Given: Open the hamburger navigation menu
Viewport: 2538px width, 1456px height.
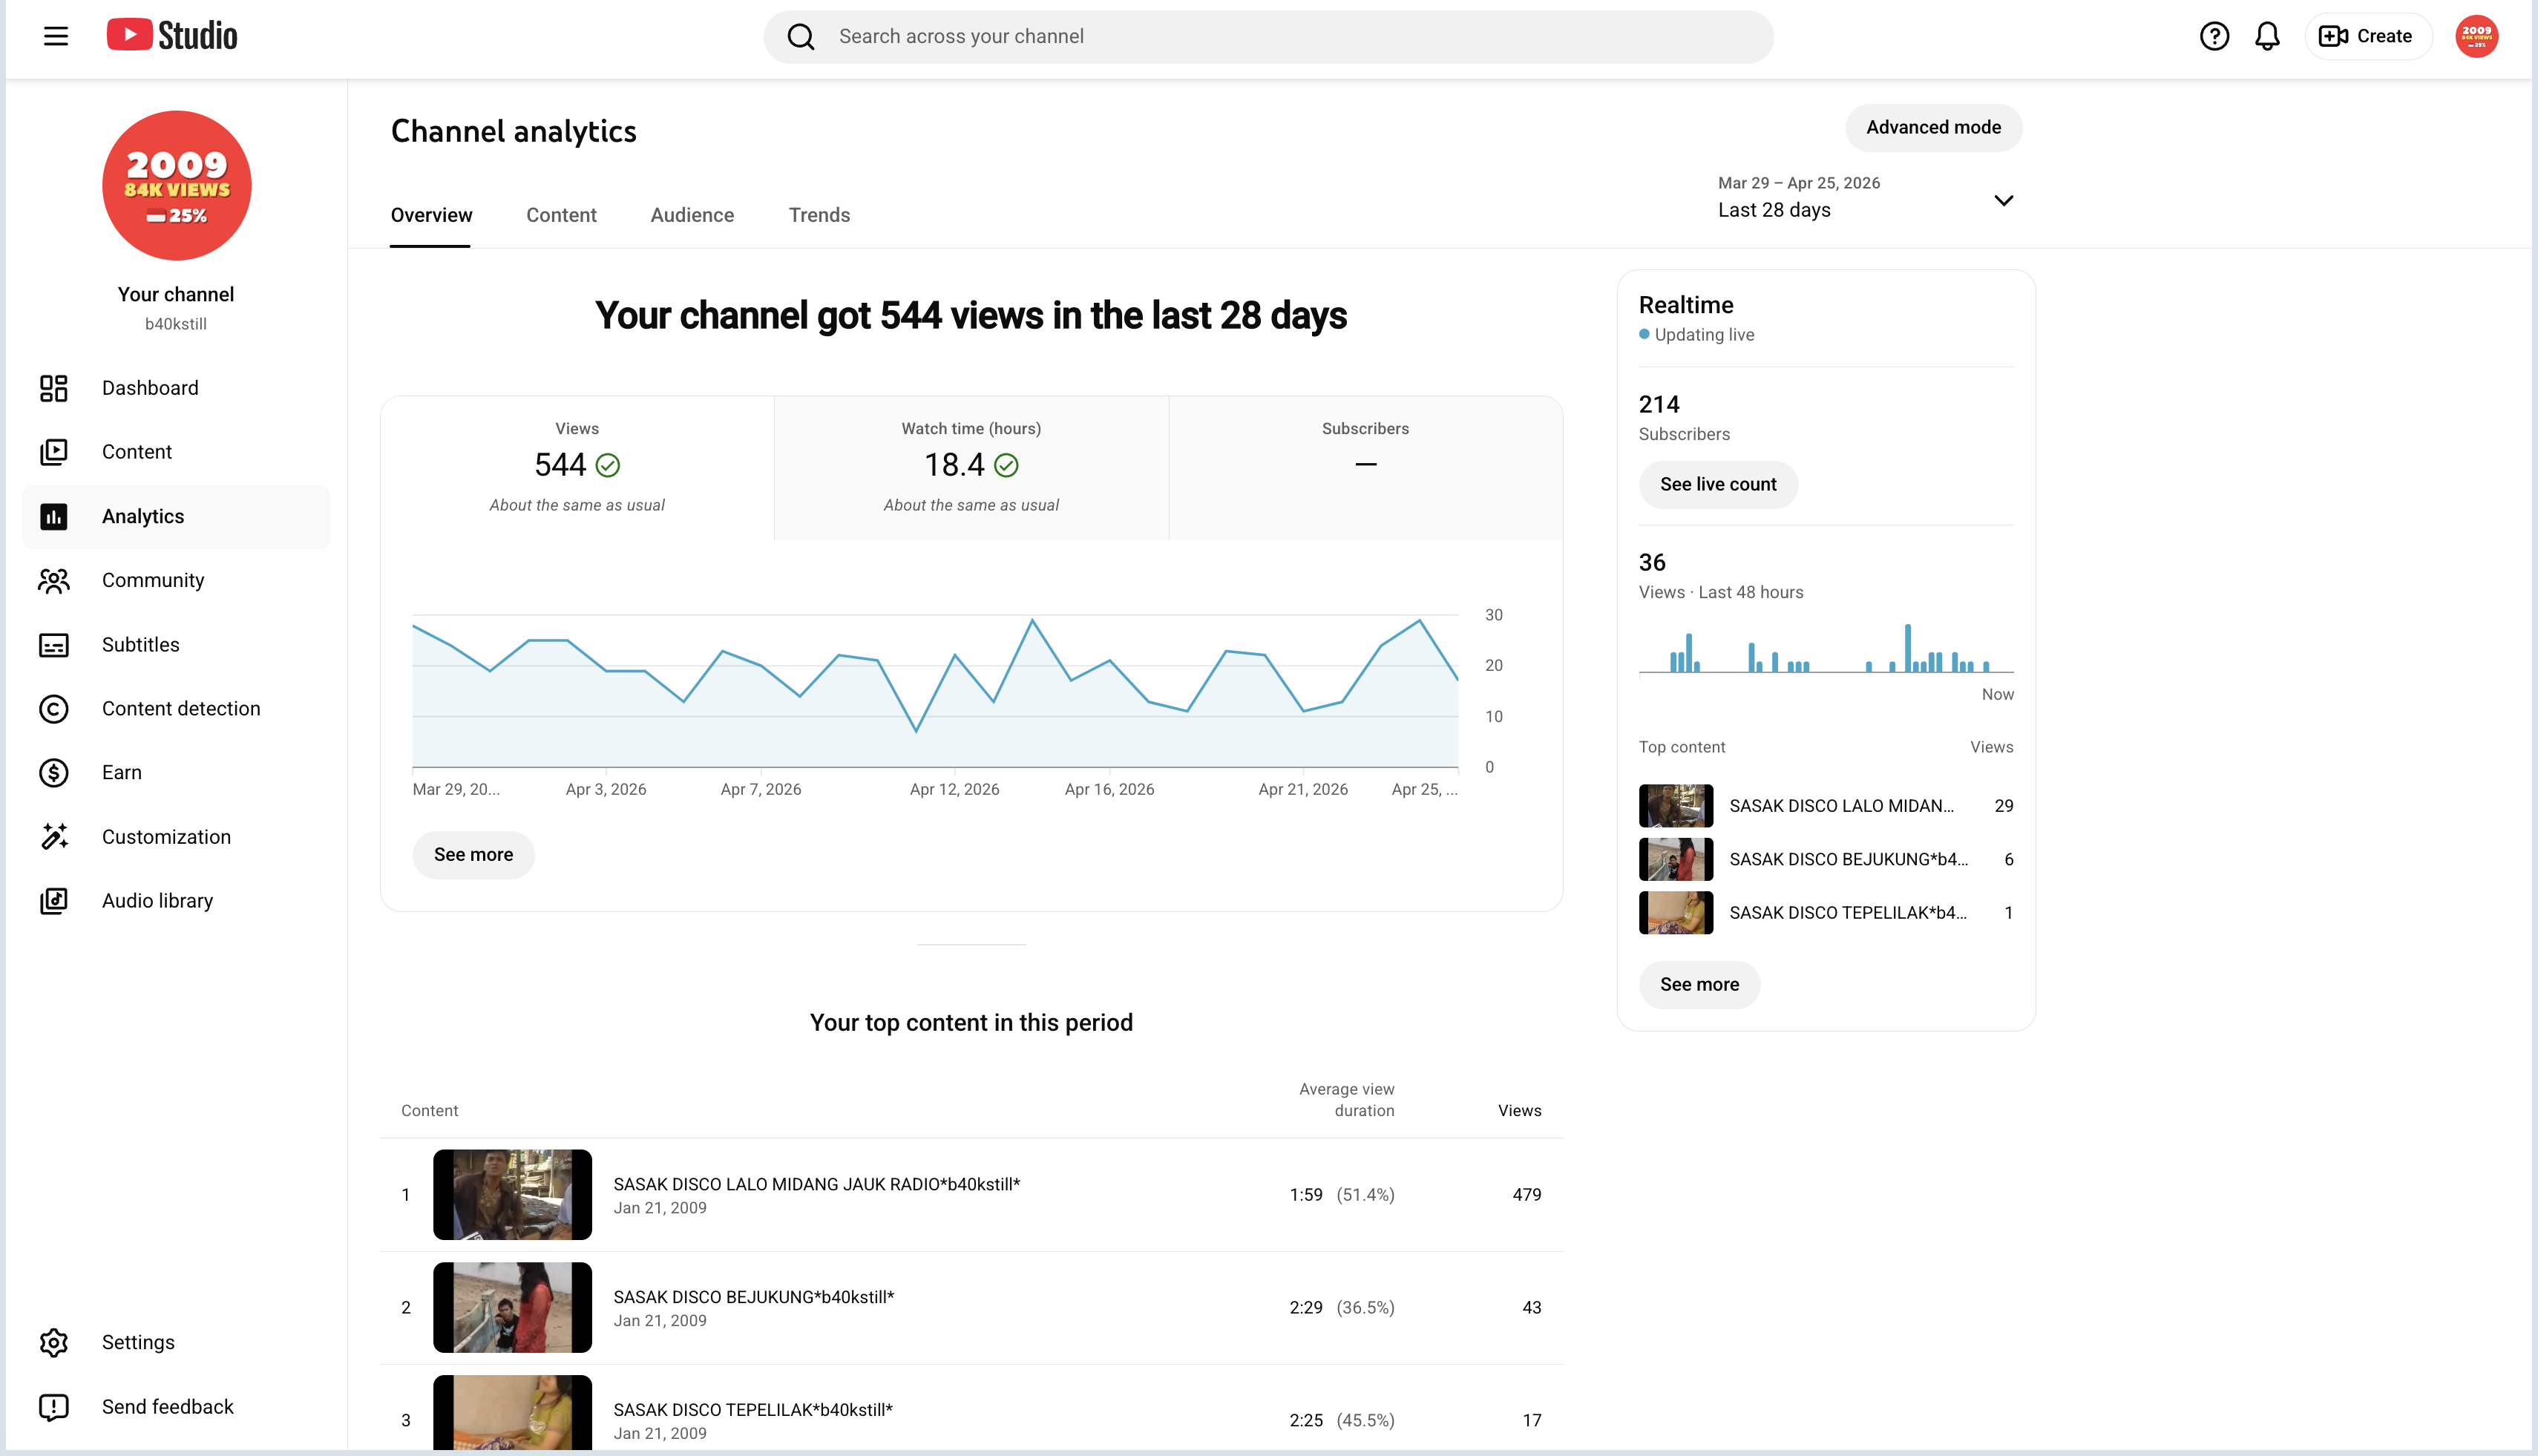Looking at the screenshot, I should pos(56,36).
